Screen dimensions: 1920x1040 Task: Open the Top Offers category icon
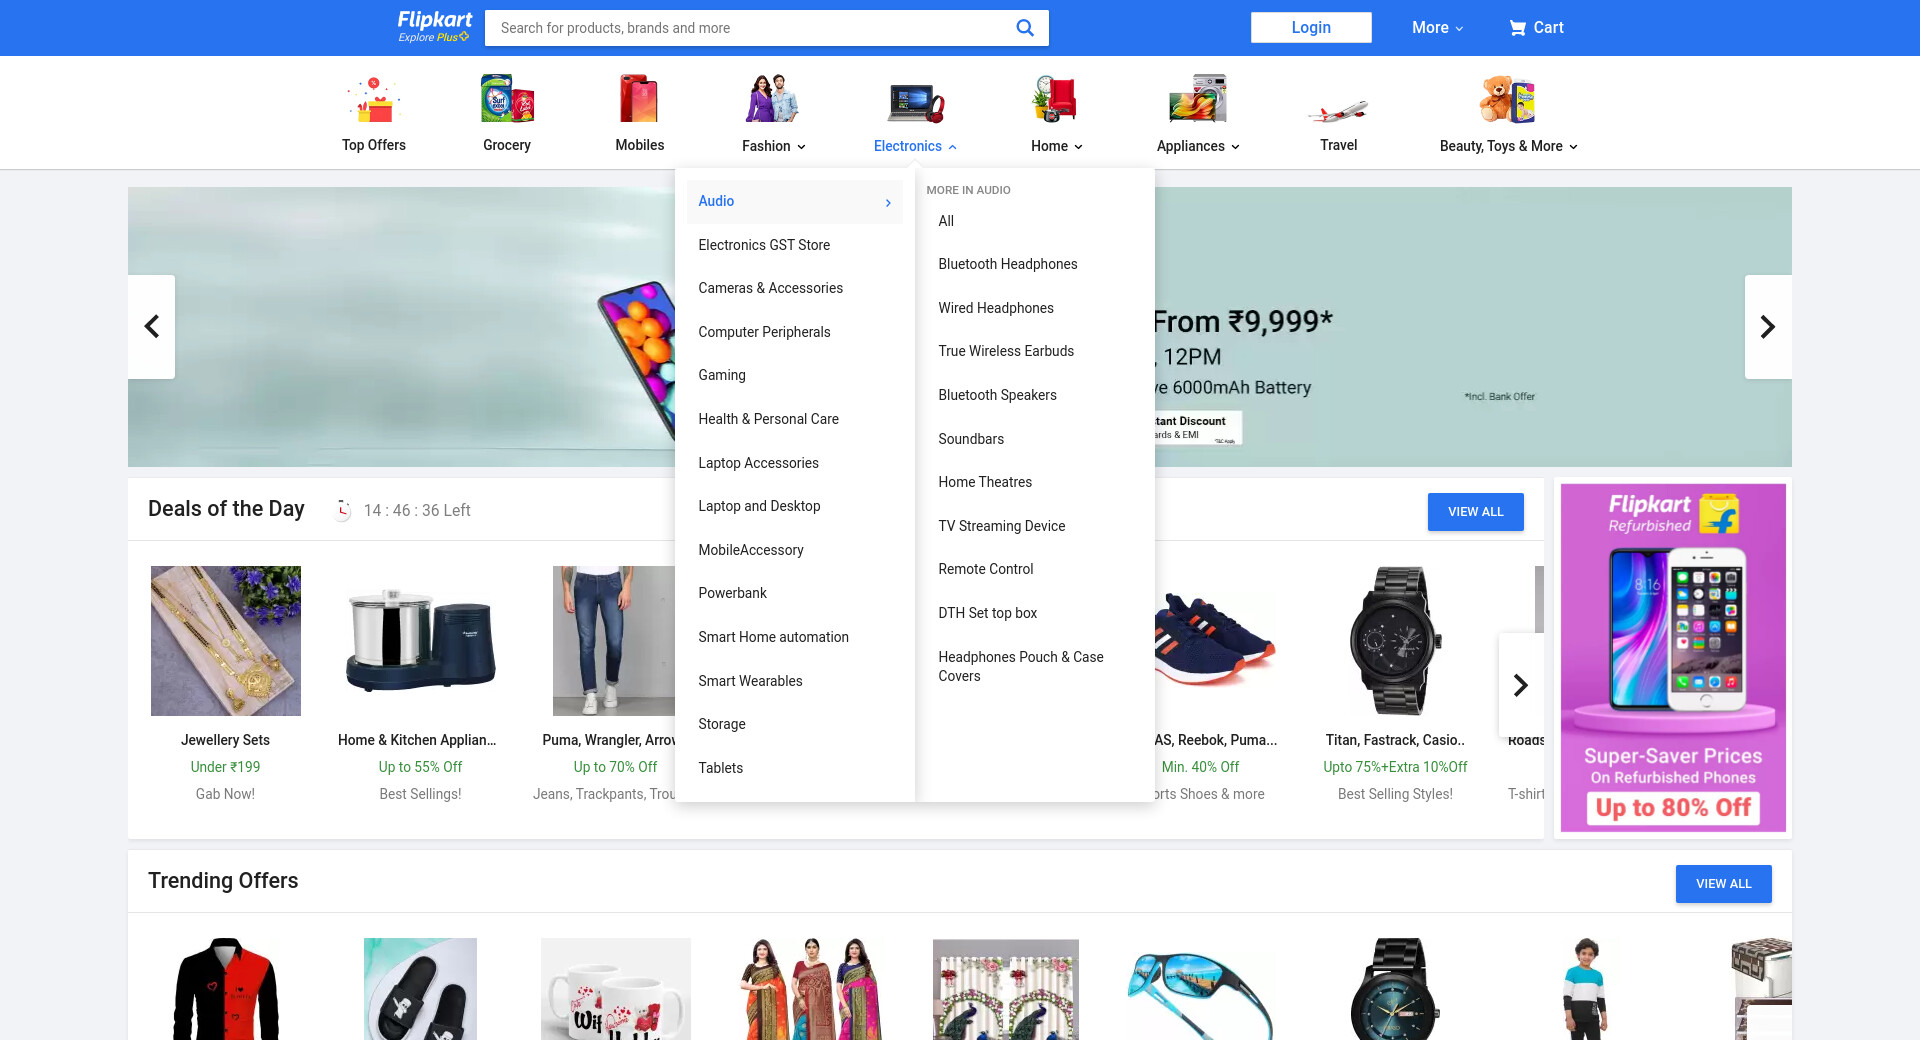[x=374, y=100]
